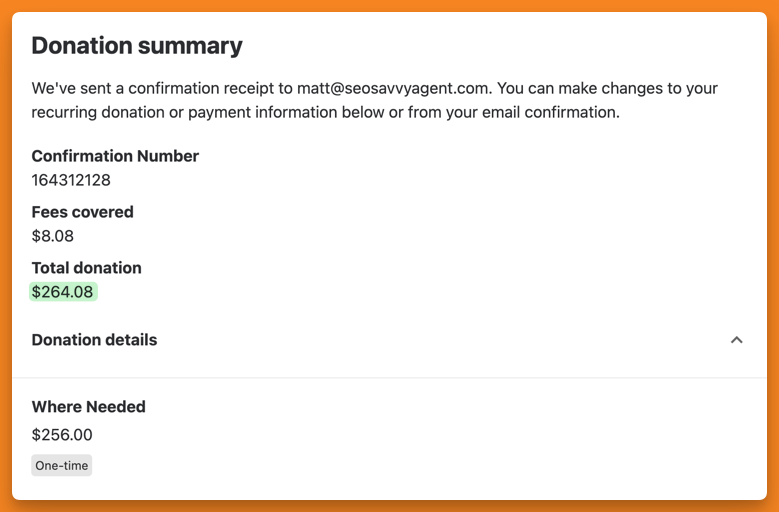Select the confirmation number 164312128

[71, 180]
